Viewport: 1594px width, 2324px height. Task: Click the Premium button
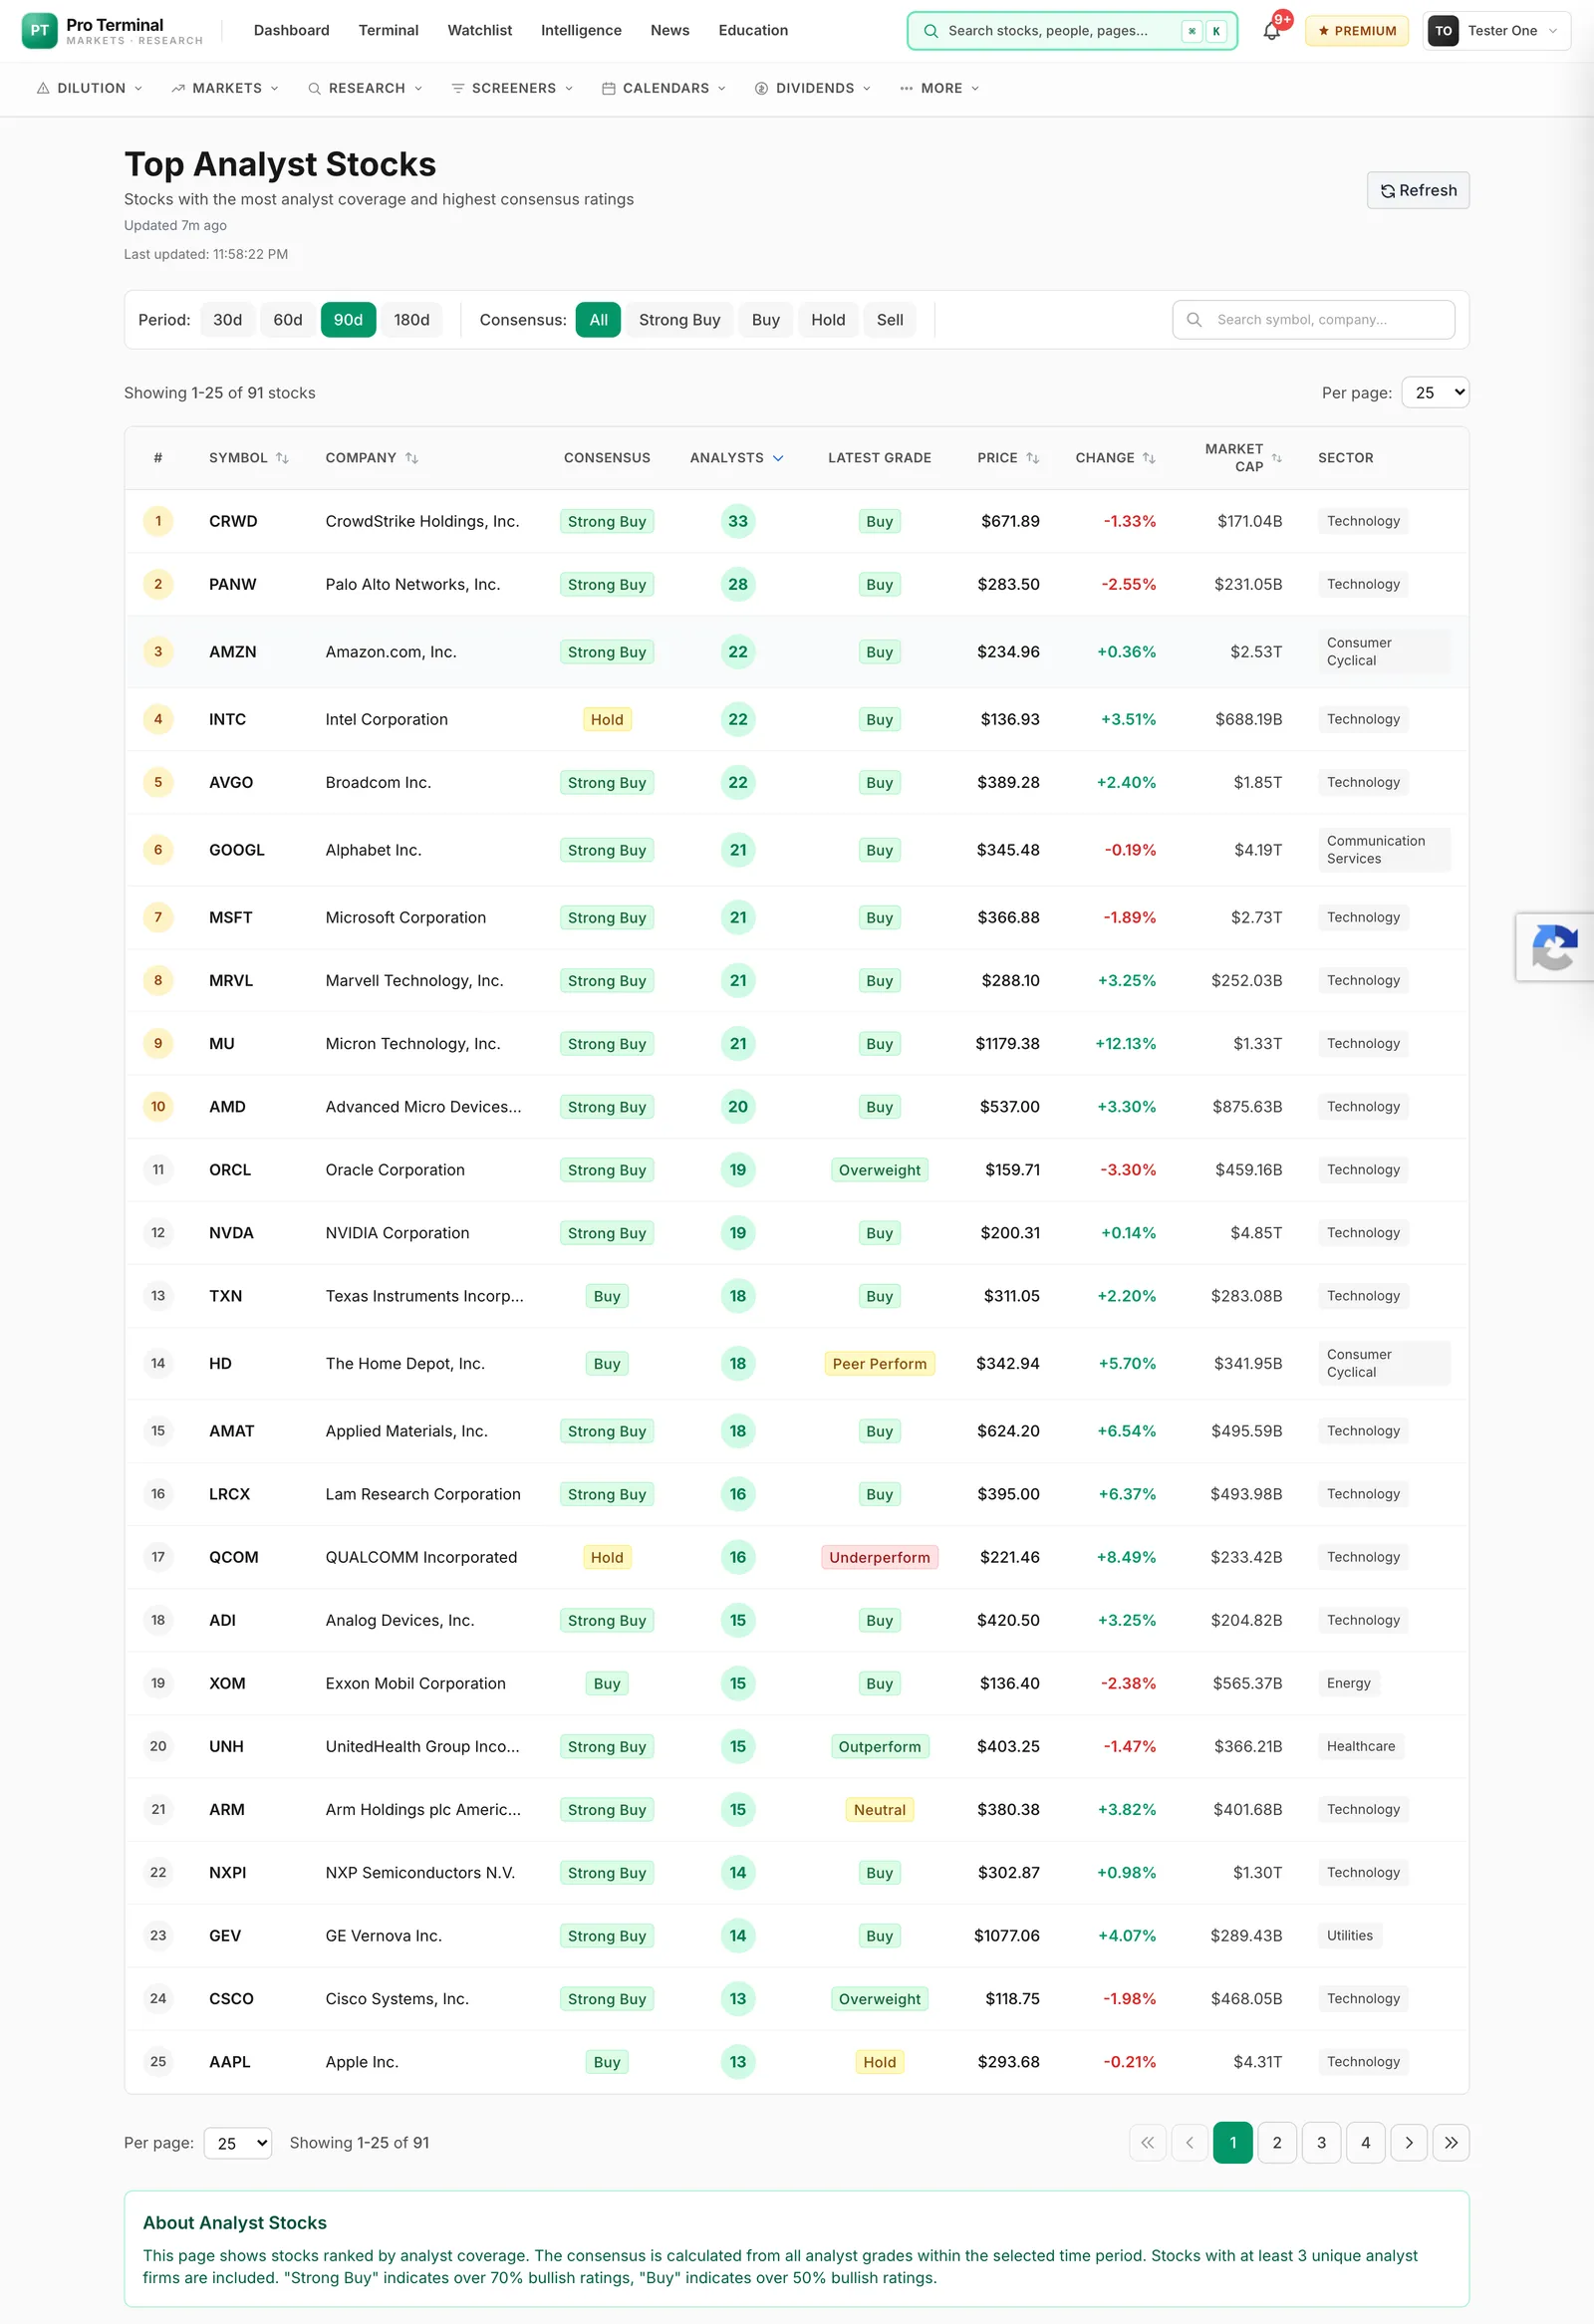(x=1357, y=31)
